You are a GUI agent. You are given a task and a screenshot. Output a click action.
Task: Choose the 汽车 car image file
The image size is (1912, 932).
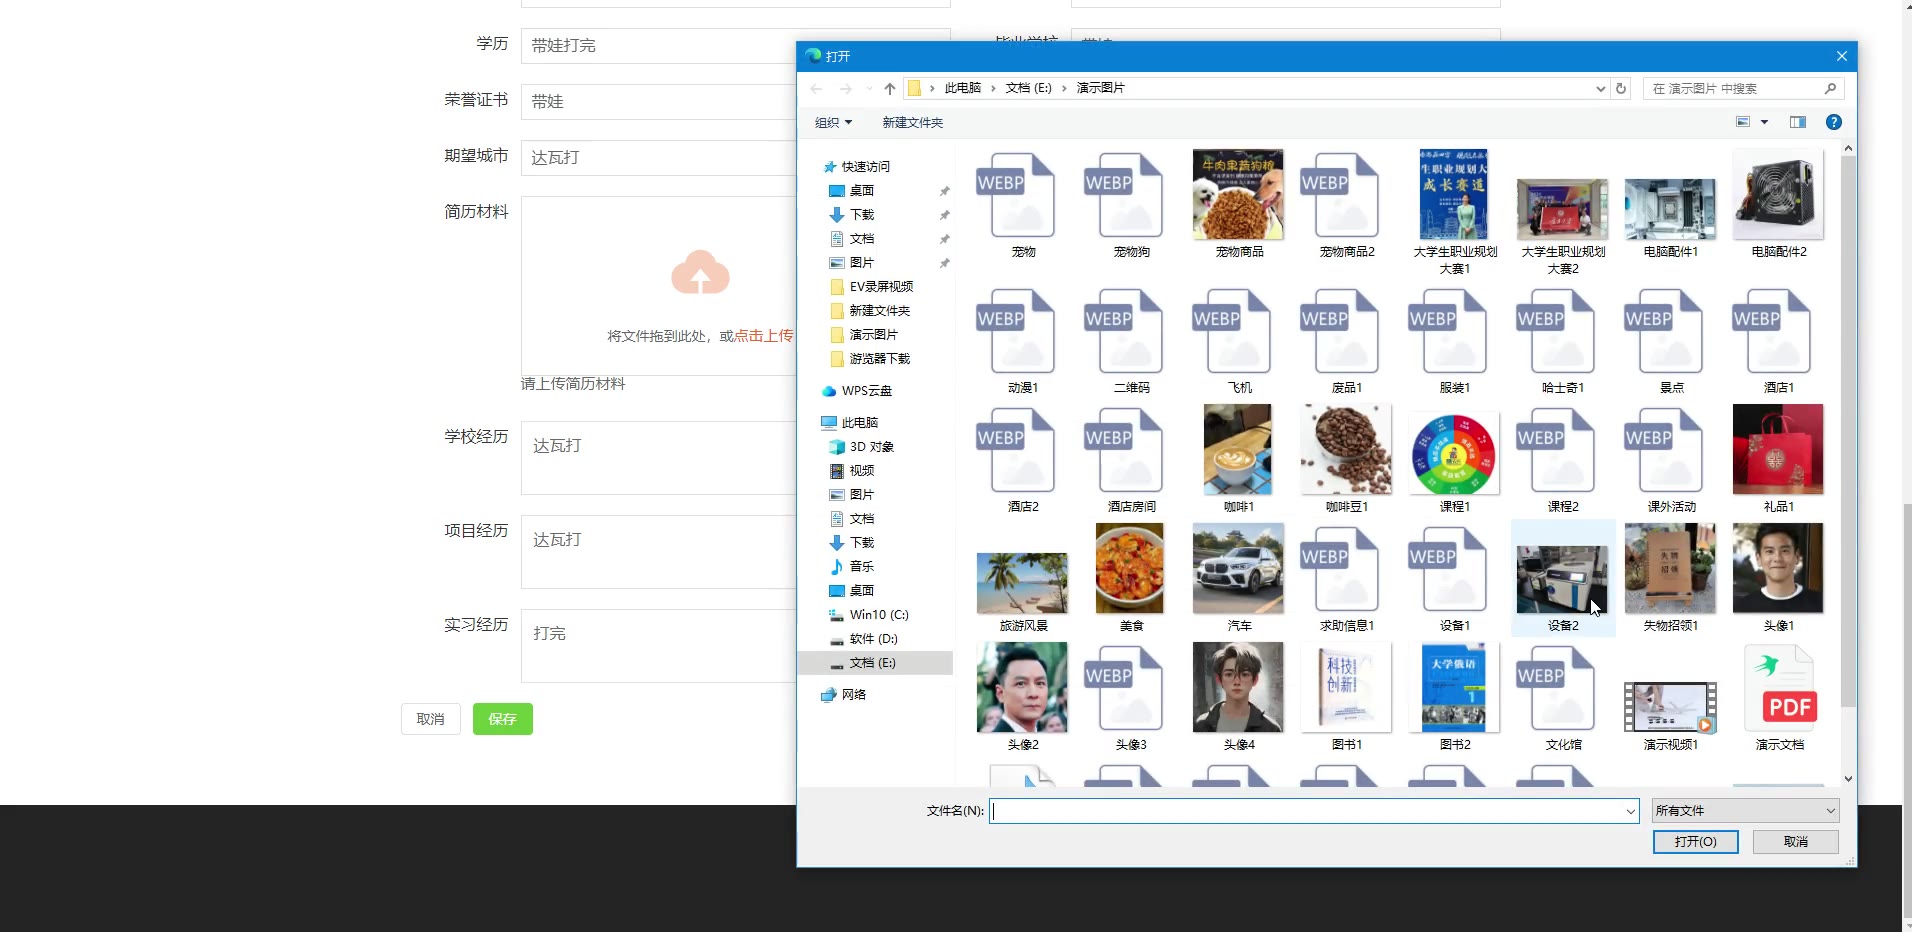click(1238, 568)
